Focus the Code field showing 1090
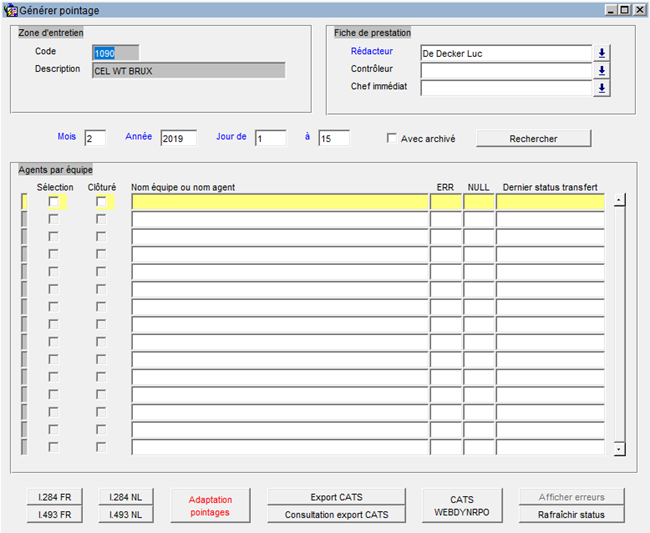 [x=115, y=53]
